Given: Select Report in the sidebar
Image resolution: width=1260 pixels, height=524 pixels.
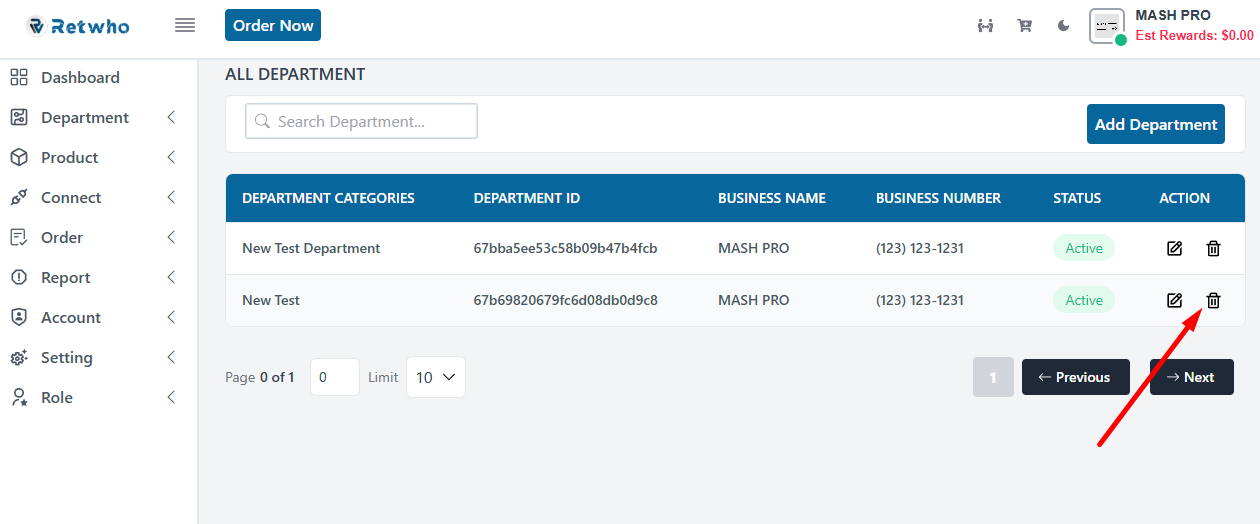Looking at the screenshot, I should 66,277.
